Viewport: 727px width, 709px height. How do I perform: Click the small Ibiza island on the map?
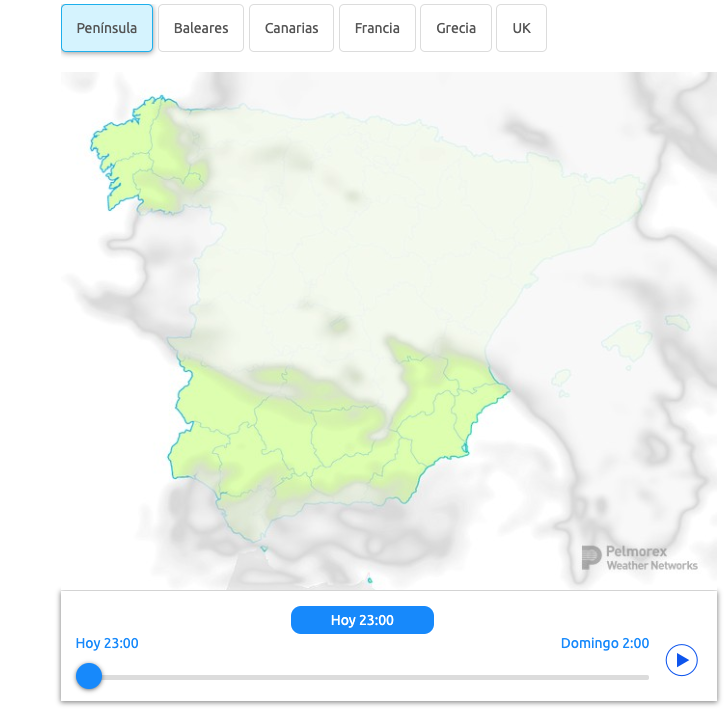click(563, 378)
